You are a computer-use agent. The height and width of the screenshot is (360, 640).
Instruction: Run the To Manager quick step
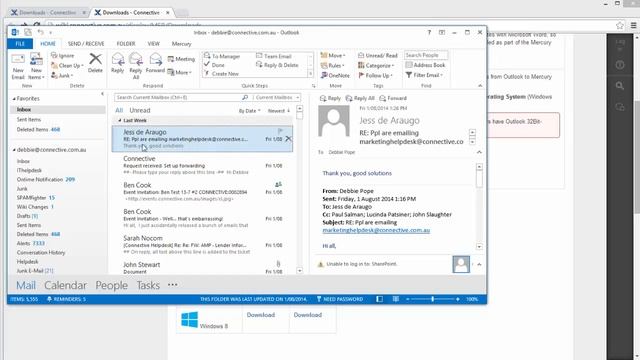(222, 56)
